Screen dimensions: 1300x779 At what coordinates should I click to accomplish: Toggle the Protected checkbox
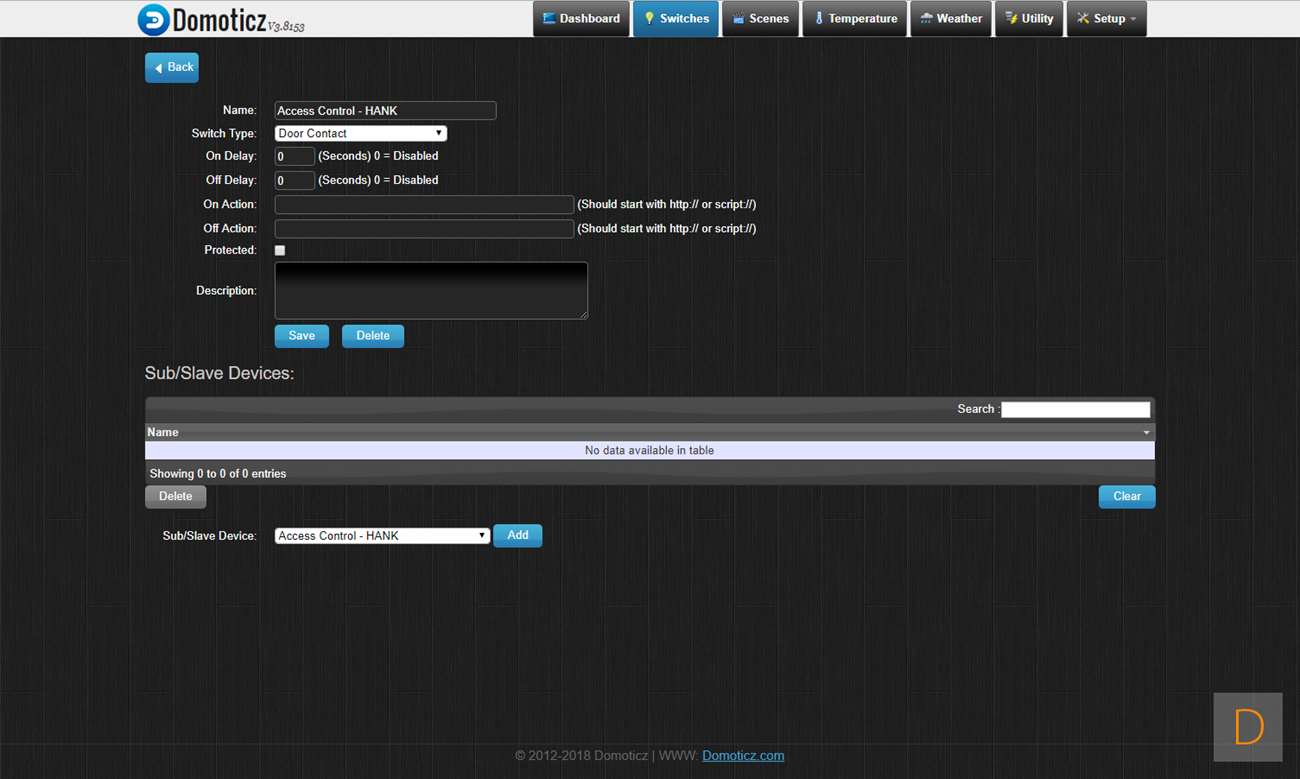(280, 250)
